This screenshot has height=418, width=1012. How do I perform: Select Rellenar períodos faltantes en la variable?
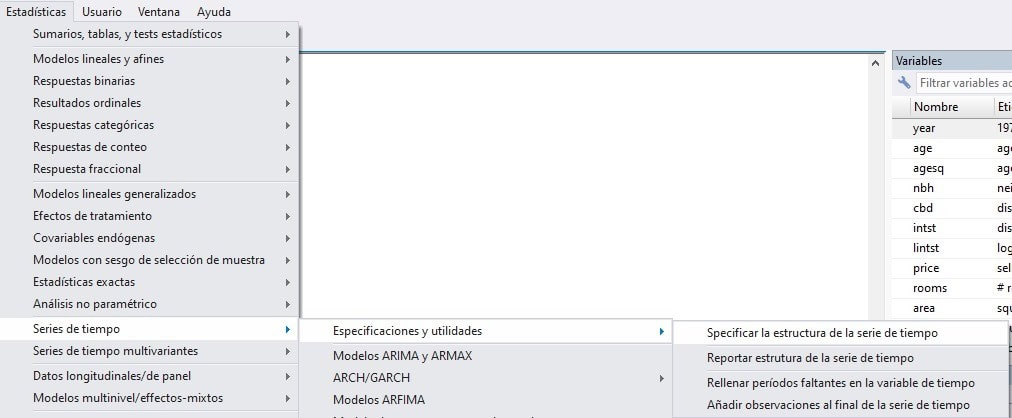coord(840,383)
